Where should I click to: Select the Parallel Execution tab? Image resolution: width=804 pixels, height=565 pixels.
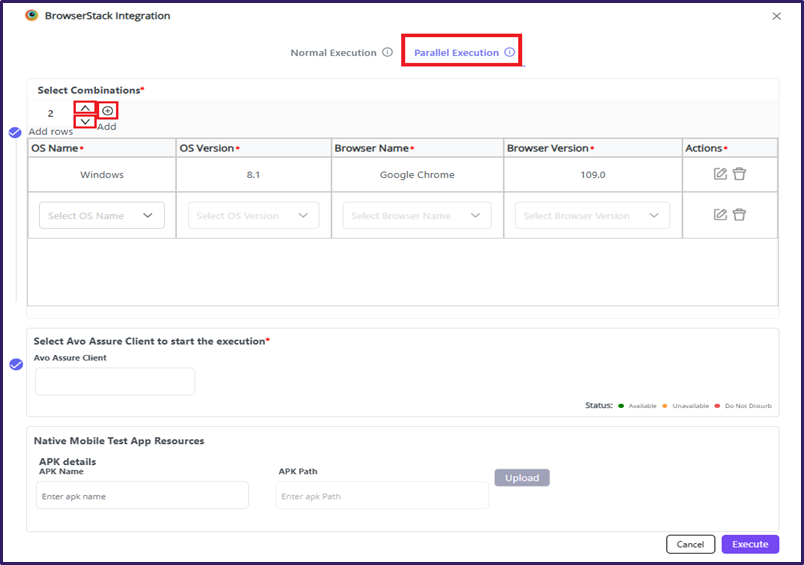tap(456, 53)
